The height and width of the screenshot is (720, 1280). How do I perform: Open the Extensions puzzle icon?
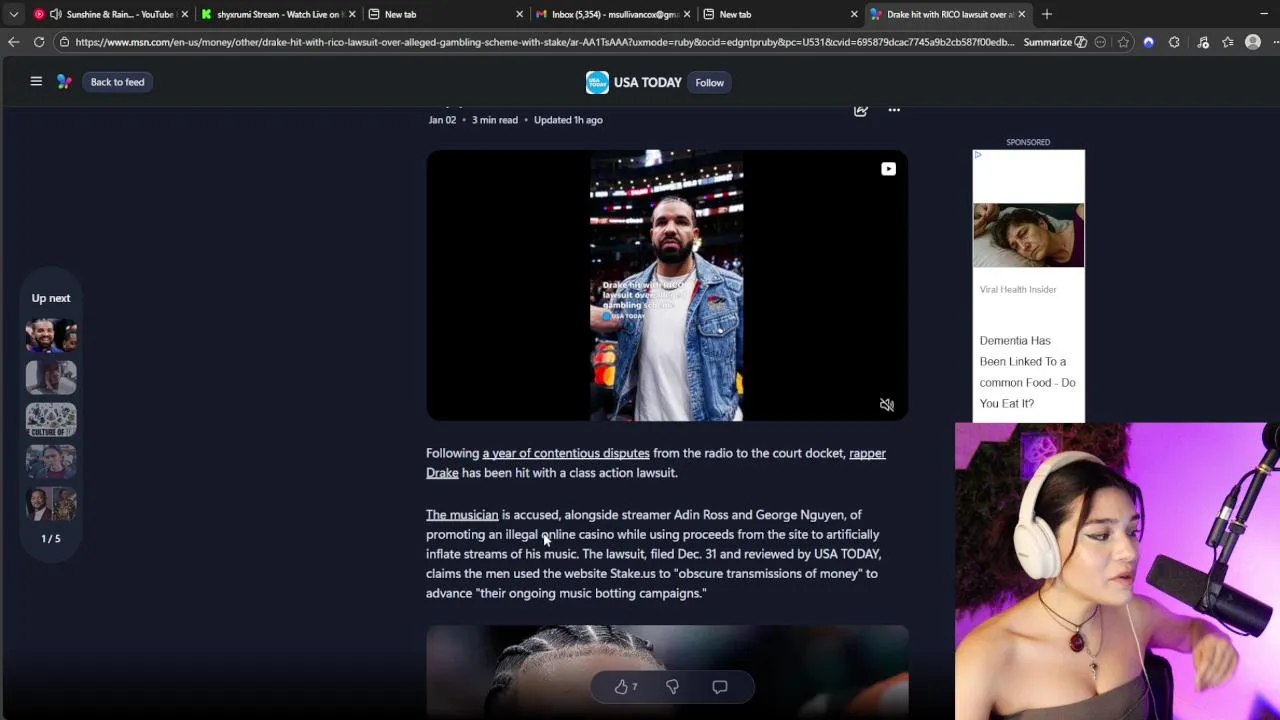pos(1174,42)
